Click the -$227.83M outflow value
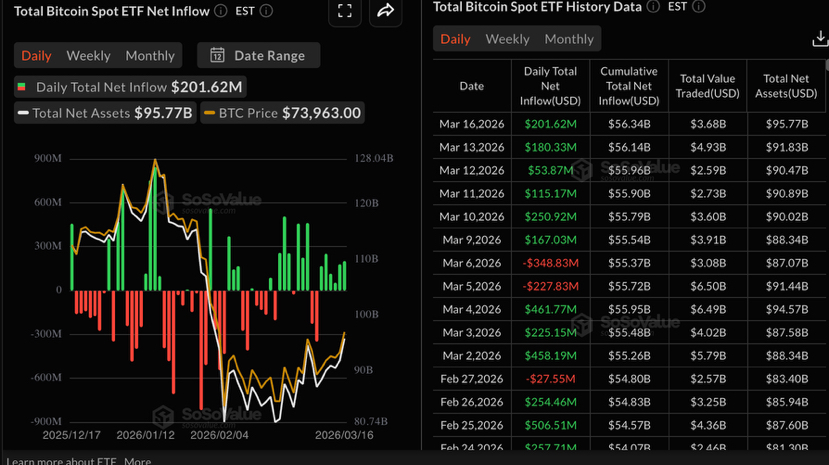Image resolution: width=829 pixels, height=465 pixels. pyautogui.click(x=550, y=286)
